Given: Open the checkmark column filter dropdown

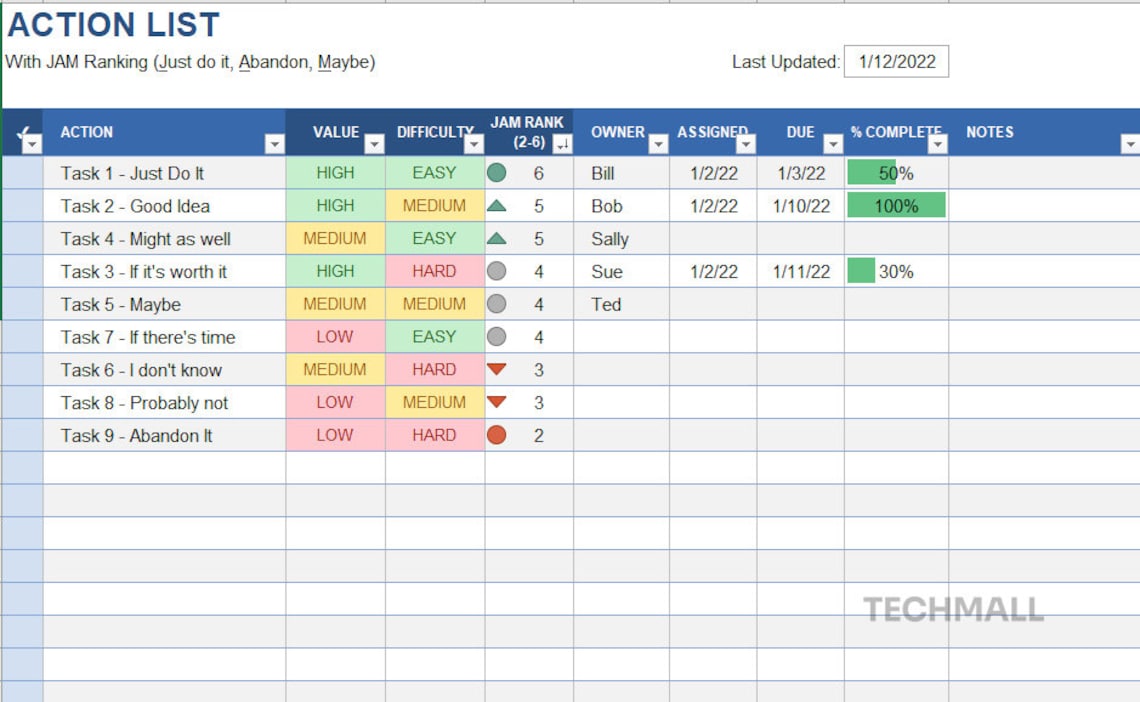Looking at the screenshot, I should 32,144.
